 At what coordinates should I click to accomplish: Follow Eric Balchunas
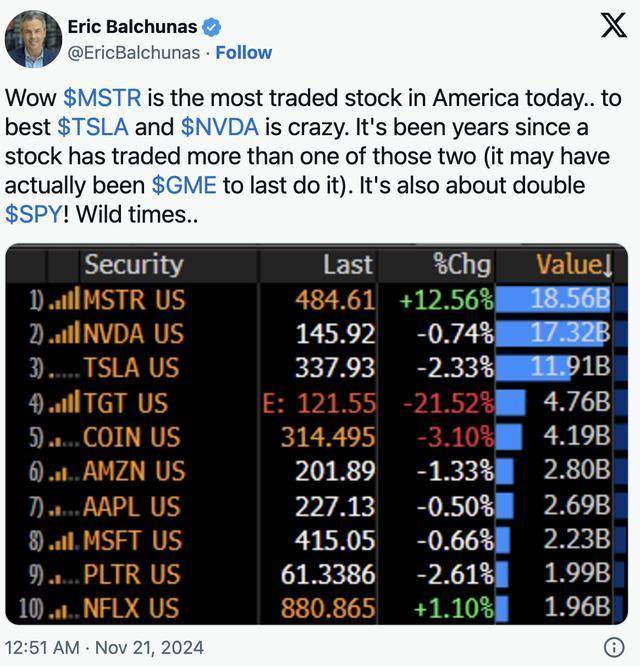[x=244, y=52]
